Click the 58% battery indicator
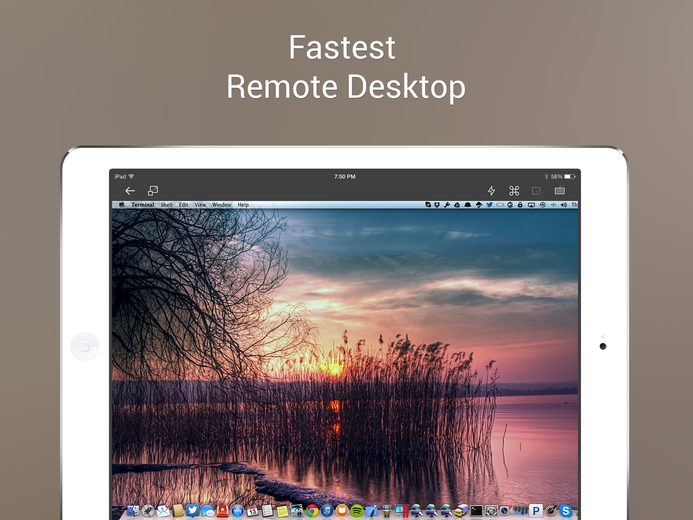 click(563, 177)
